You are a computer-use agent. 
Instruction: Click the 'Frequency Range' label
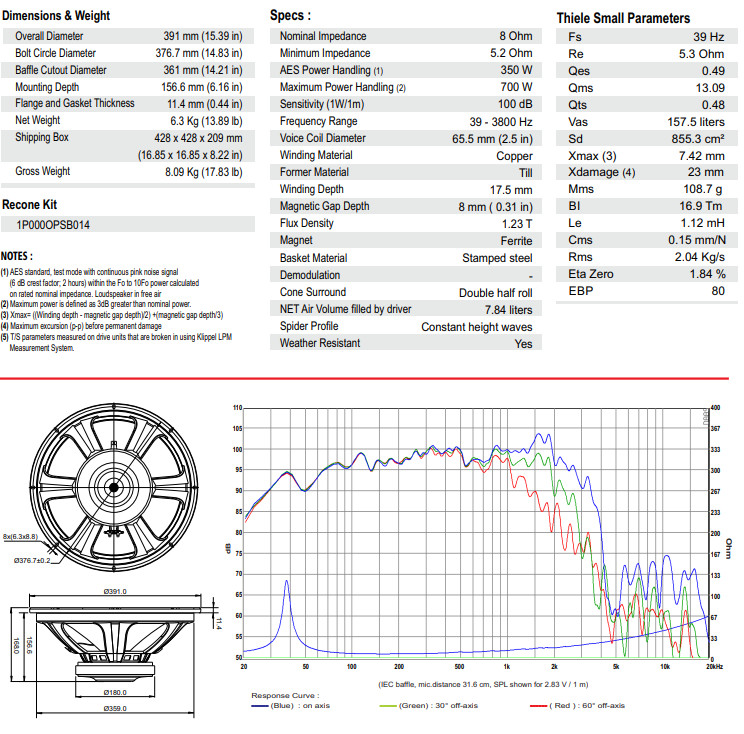tap(318, 121)
